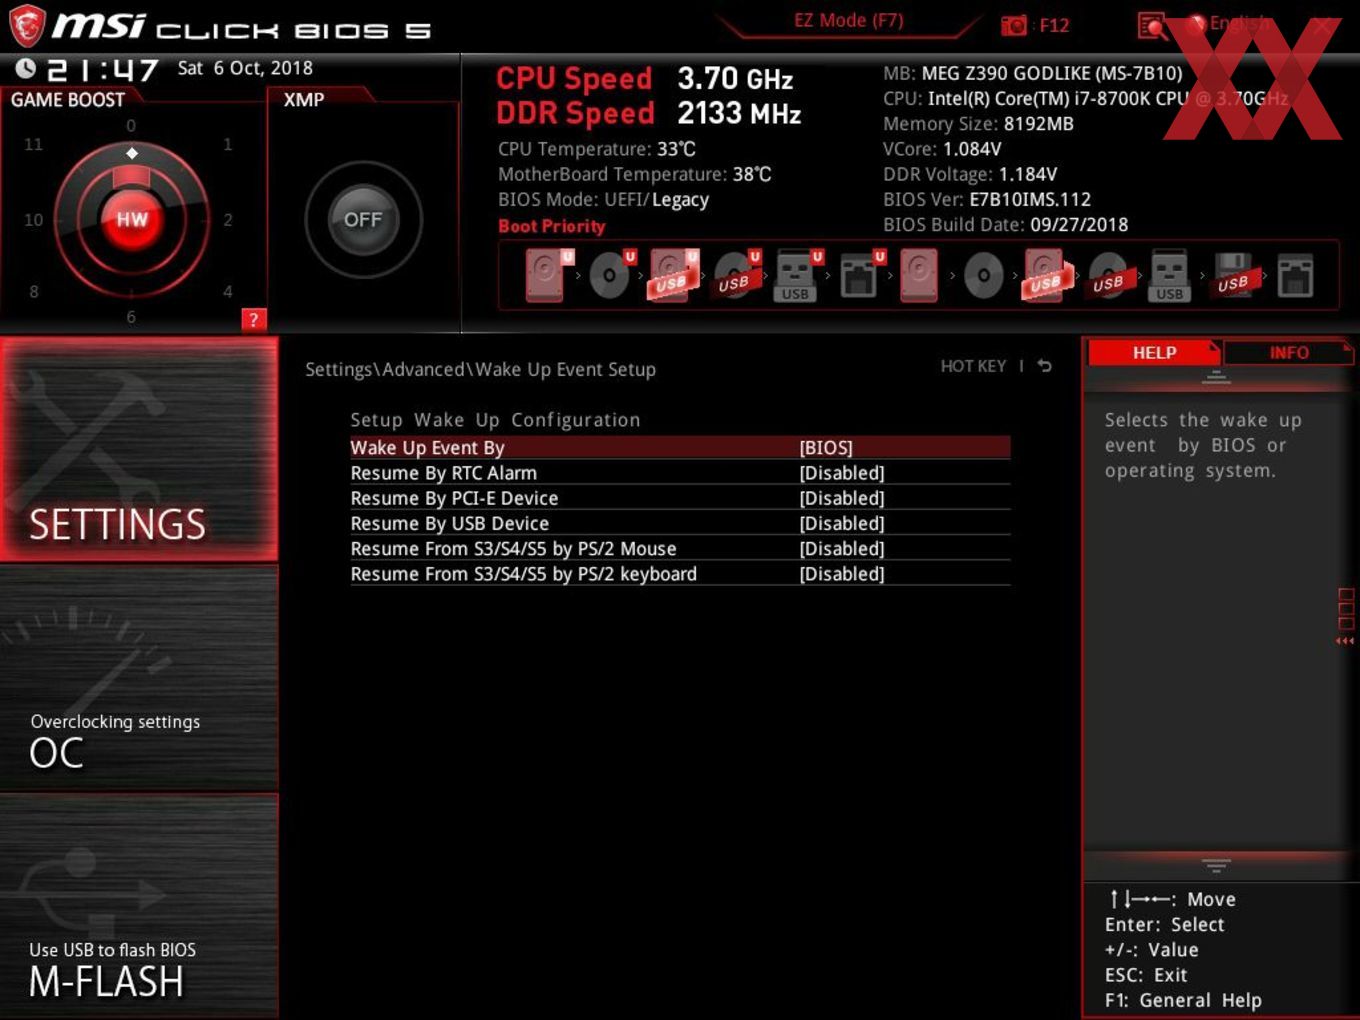Change Resume By PCI-E Device [Disabled] value
Screen dimensions: 1360x1020
(x=842, y=498)
